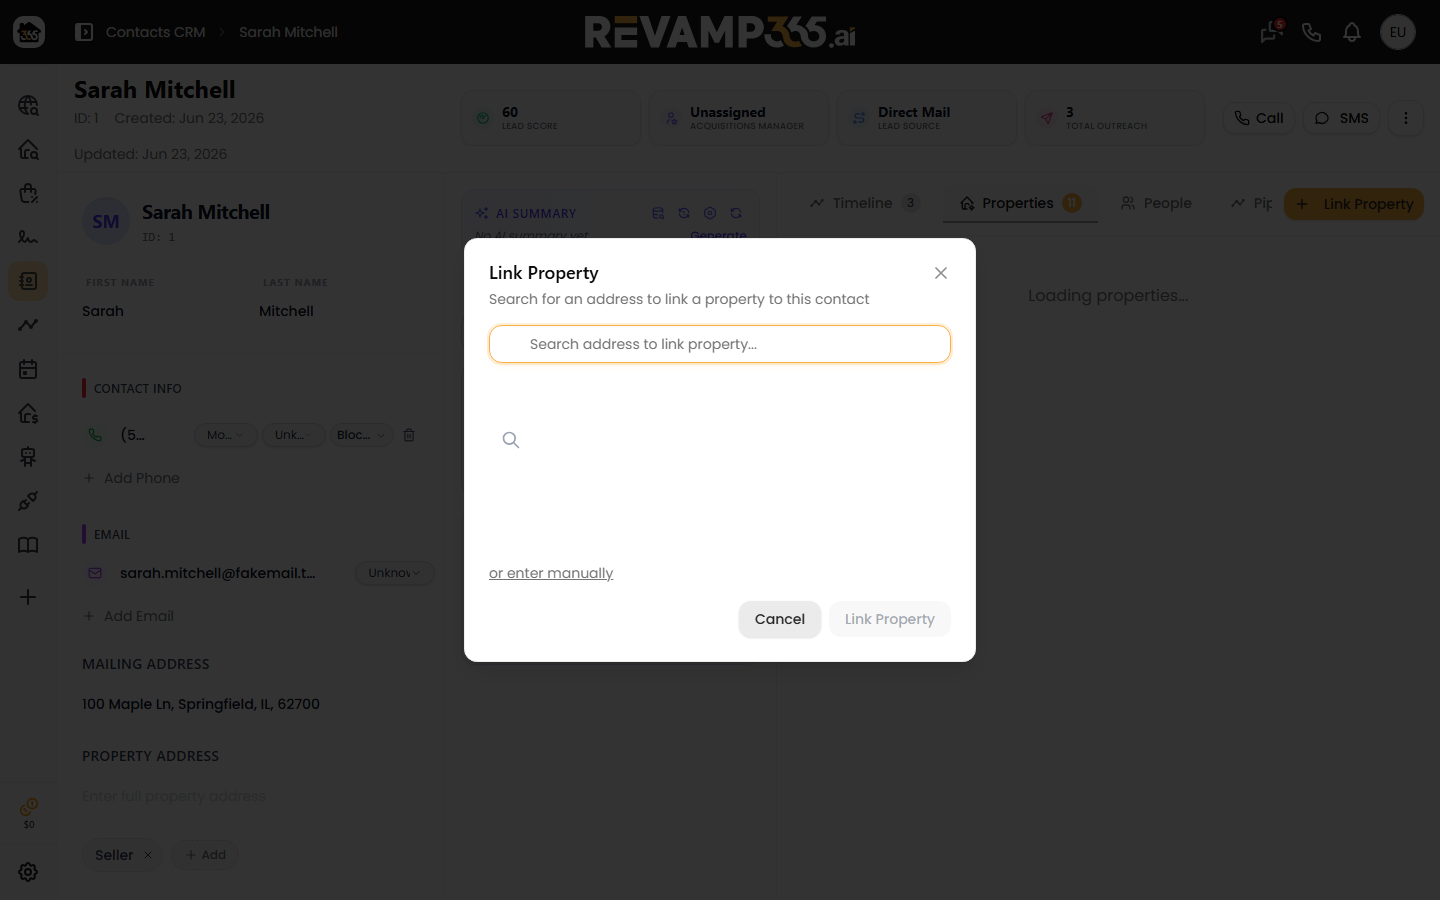Open the settings gear in sidebar
Screen dimensions: 1440x900
pos(28,872)
